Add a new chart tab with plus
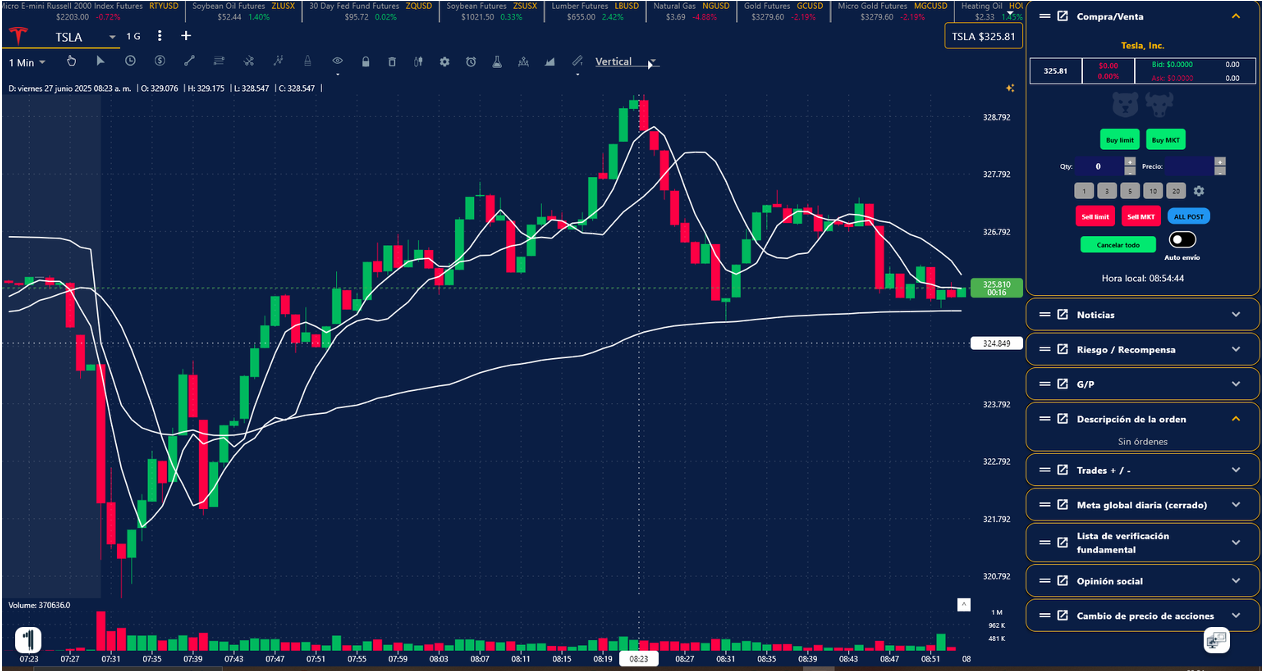Viewport: 1262px width, 672px height. pyautogui.click(x=186, y=36)
